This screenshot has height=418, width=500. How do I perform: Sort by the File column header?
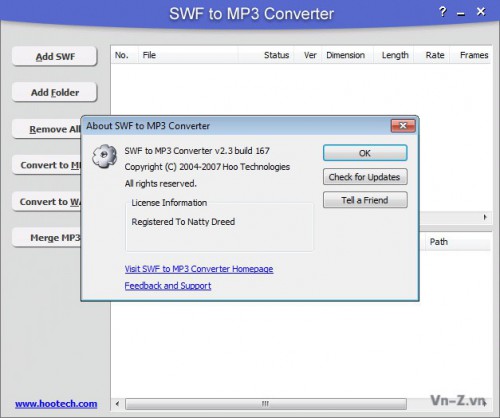point(188,55)
